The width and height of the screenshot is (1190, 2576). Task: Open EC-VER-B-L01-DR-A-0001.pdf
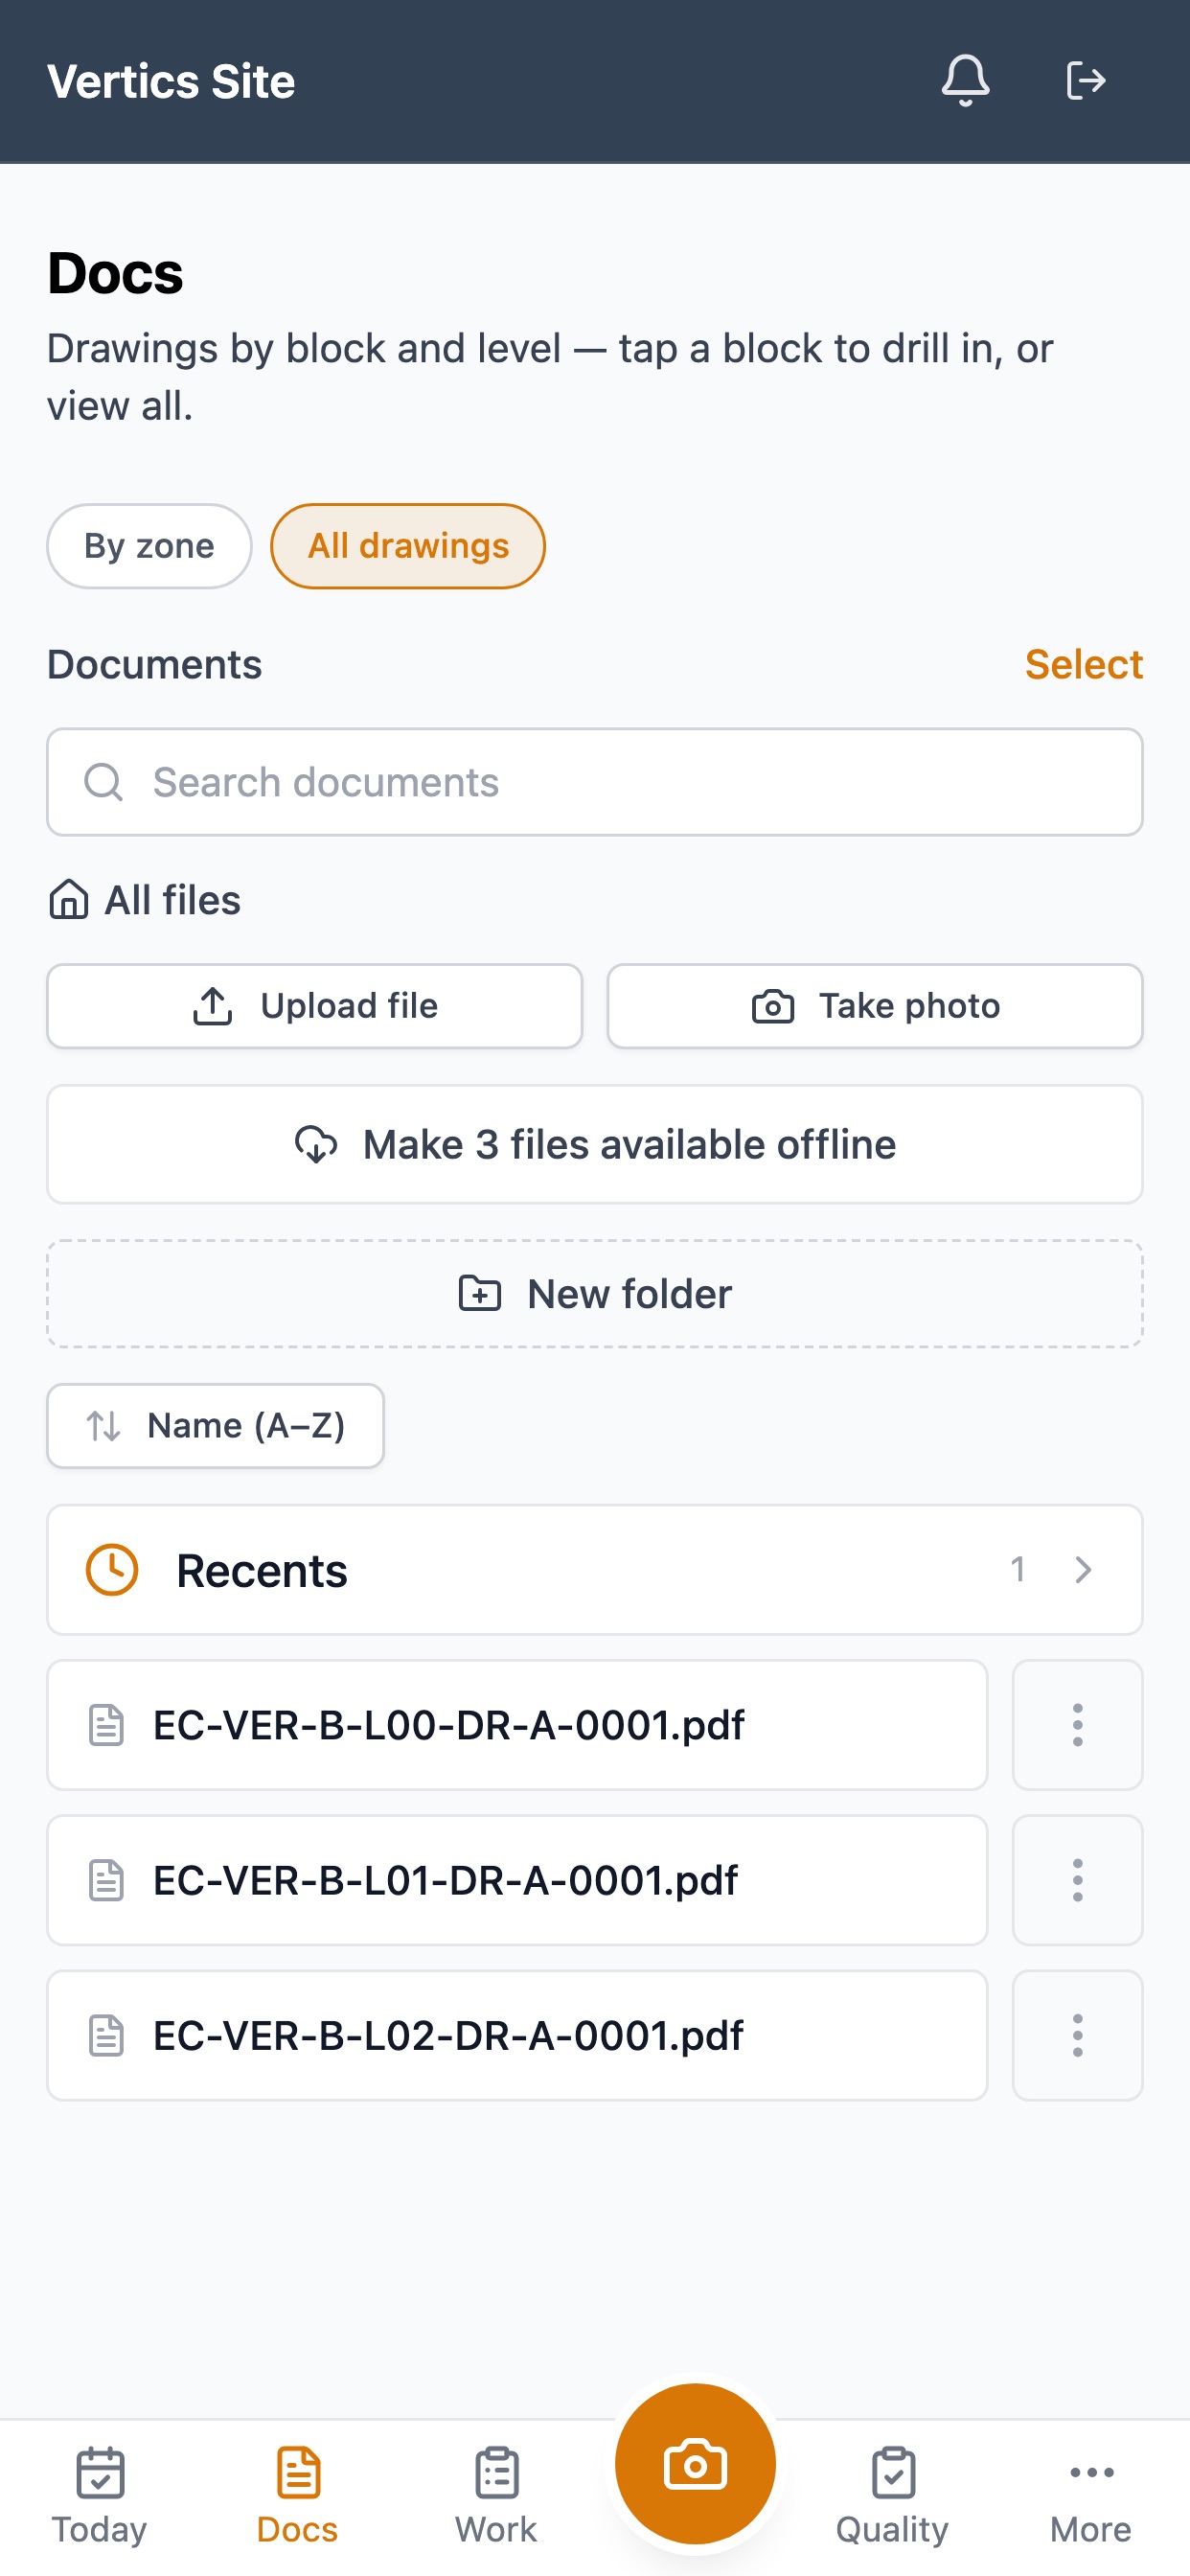(x=517, y=1880)
